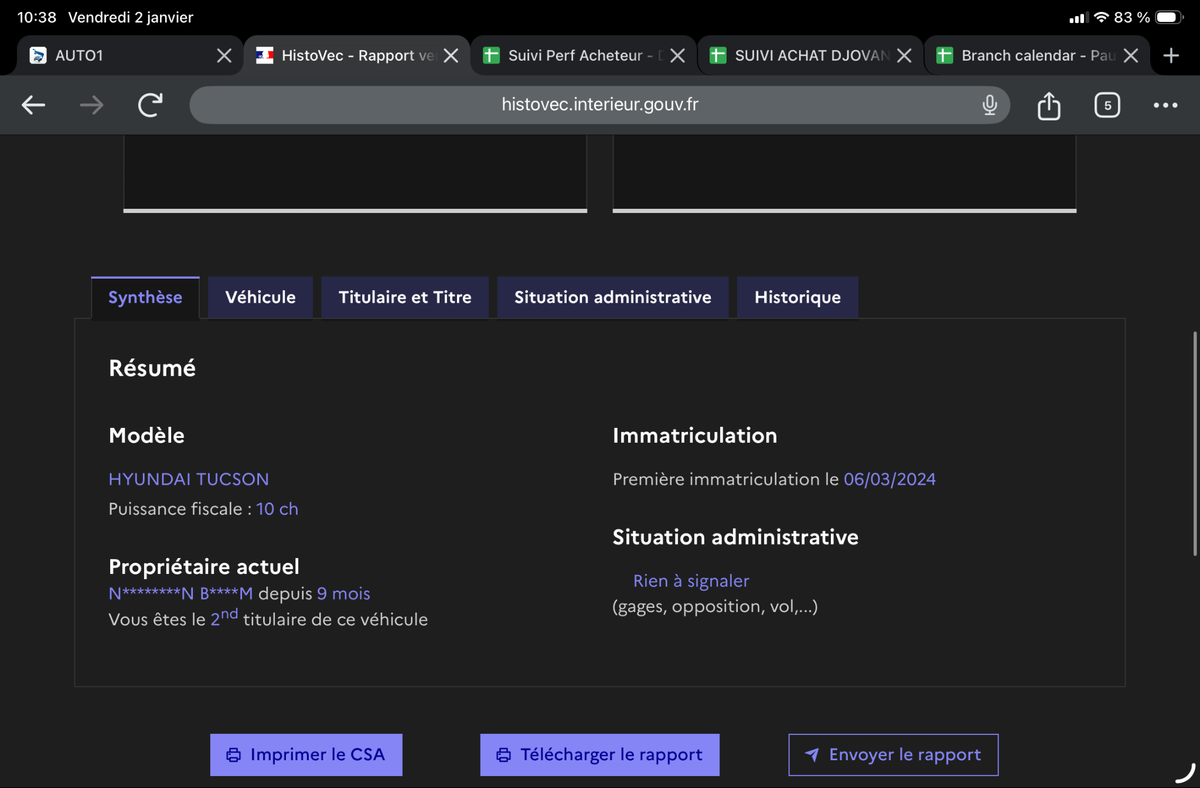Reload the HistoVec page
This screenshot has width=1200, height=788.
(x=150, y=105)
